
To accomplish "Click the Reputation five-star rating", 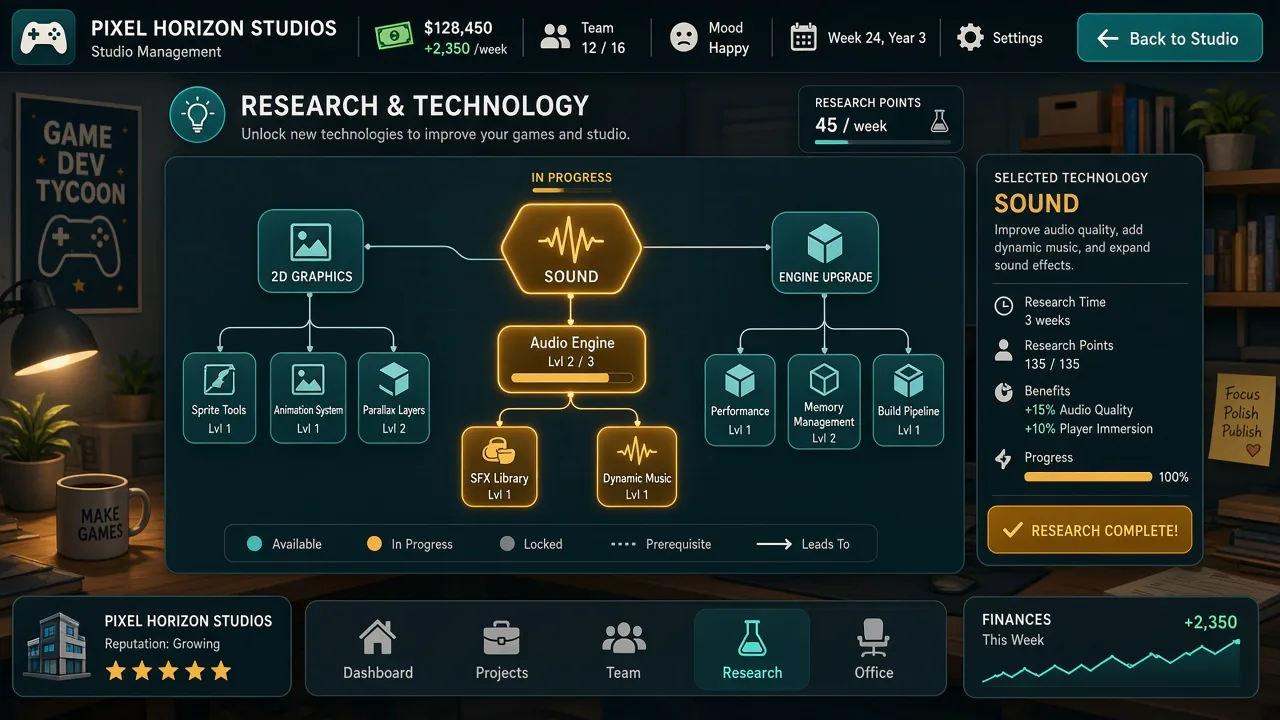I will [x=168, y=671].
